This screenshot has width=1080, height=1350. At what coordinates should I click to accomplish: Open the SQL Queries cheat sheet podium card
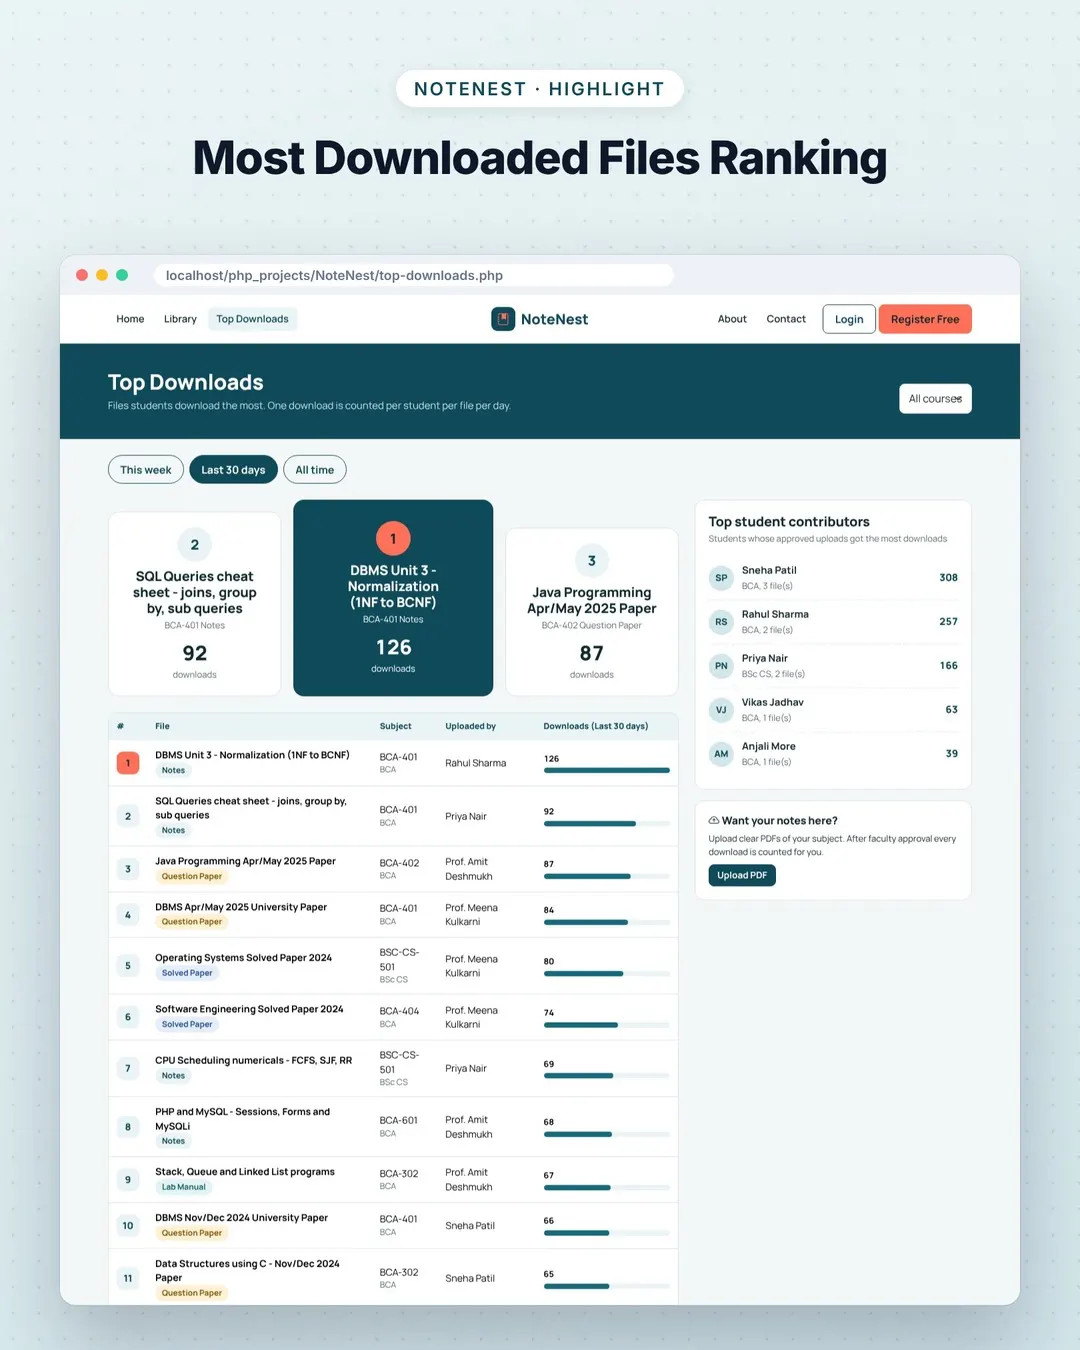(195, 604)
